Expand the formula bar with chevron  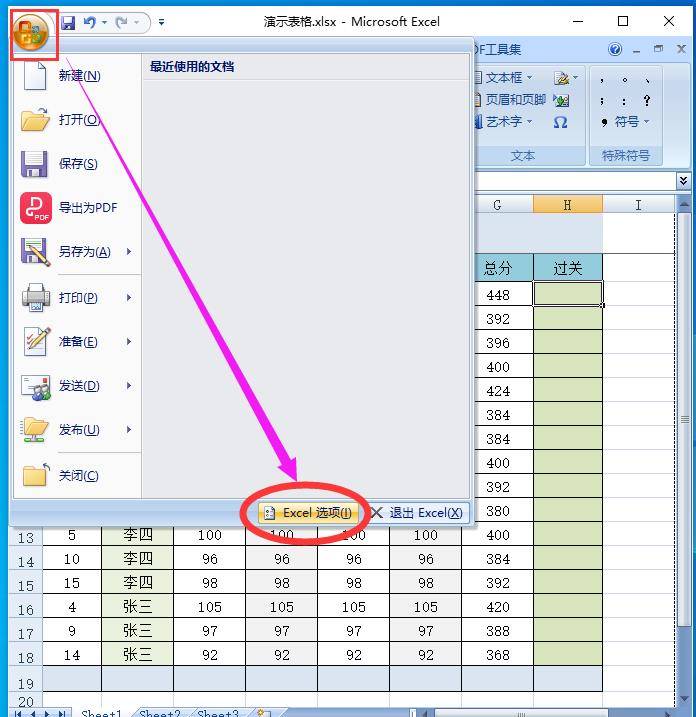pyautogui.click(x=683, y=181)
